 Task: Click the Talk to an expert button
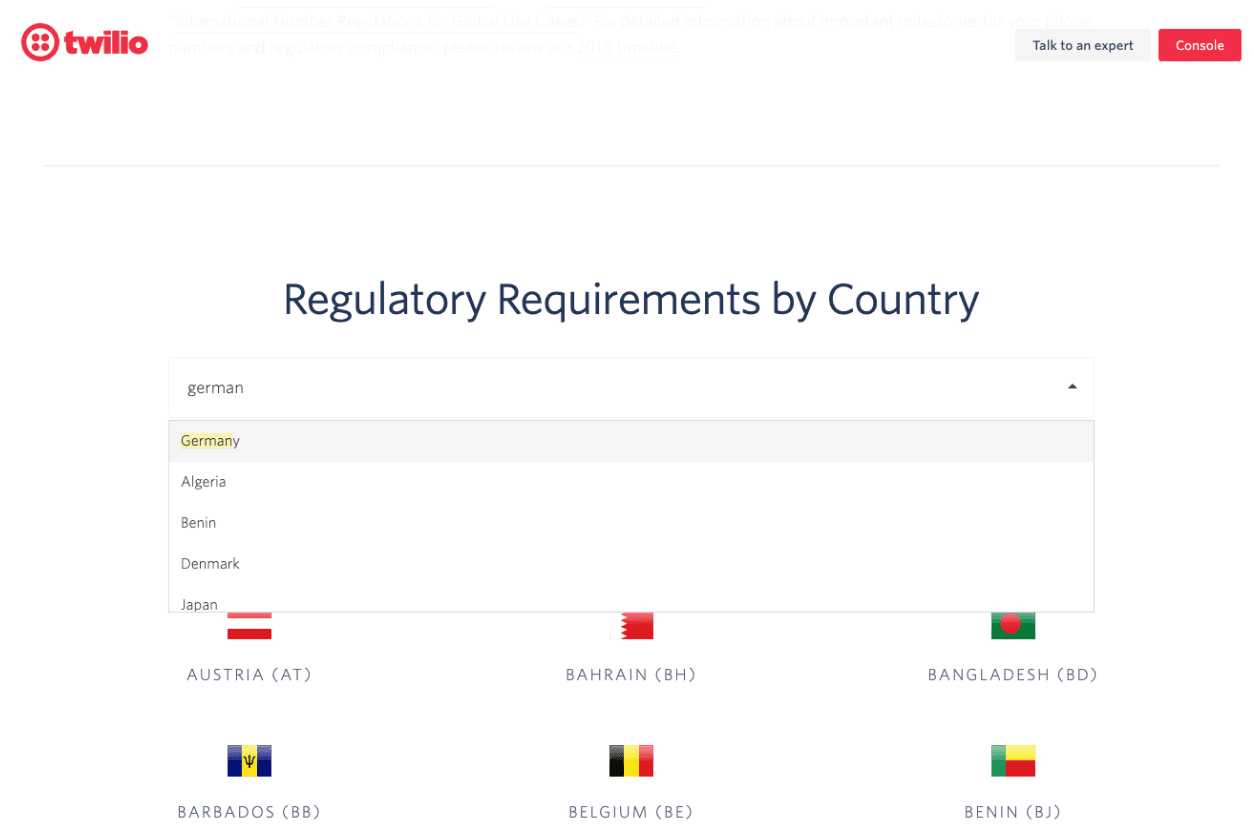[x=1082, y=45]
